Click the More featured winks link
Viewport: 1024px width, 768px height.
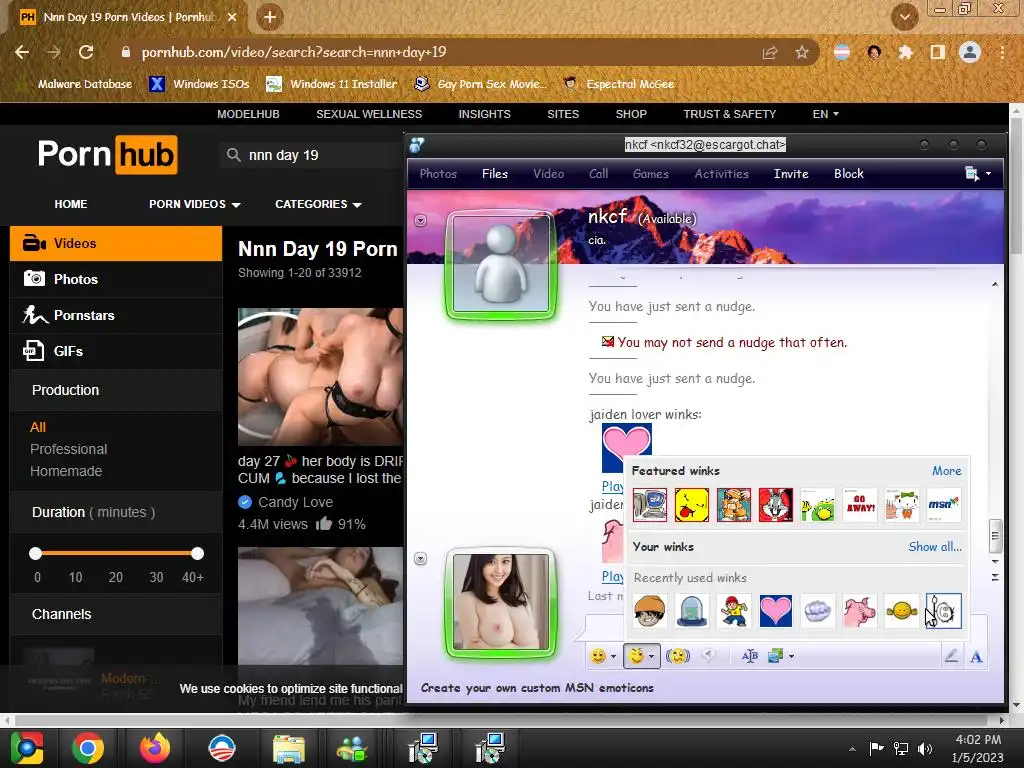pyautogui.click(x=946, y=471)
